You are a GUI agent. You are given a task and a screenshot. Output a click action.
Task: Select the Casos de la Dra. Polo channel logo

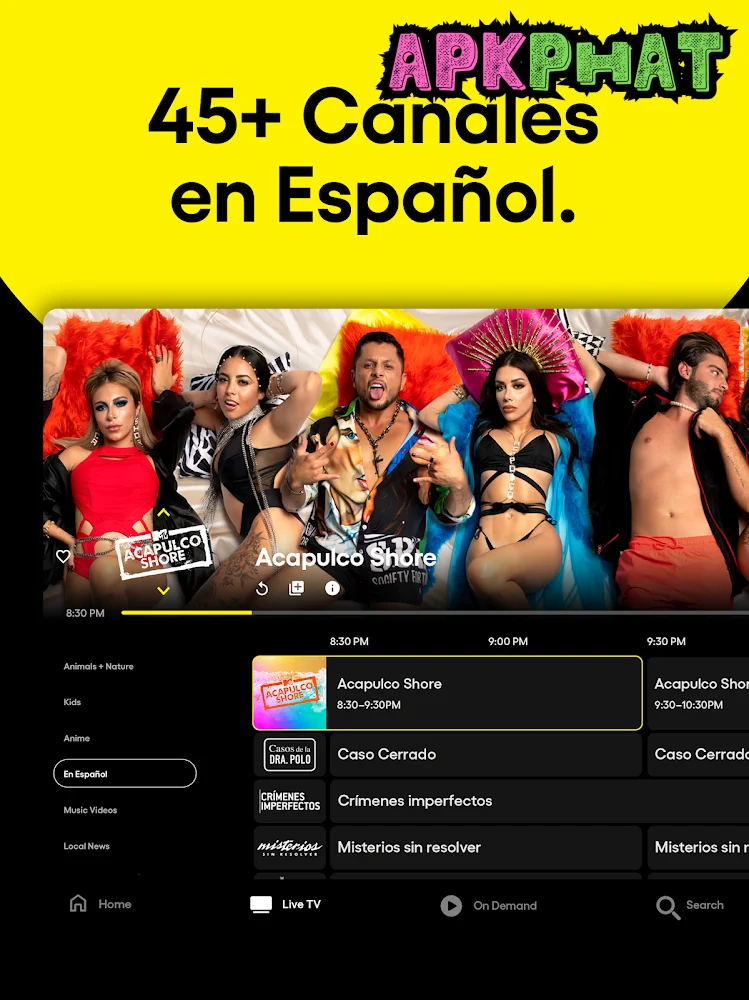tap(290, 754)
